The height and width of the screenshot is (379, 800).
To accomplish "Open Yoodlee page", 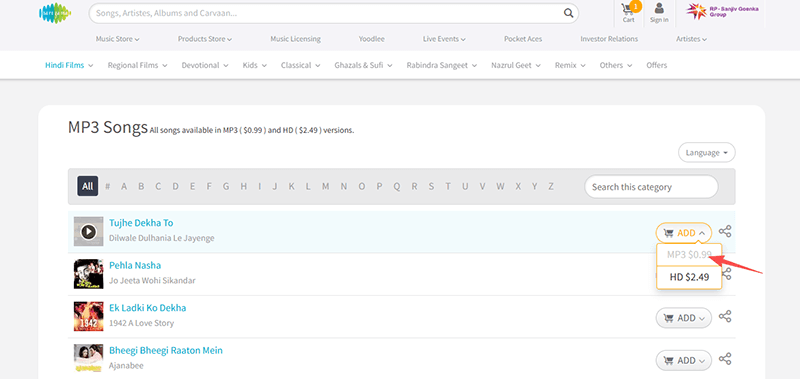I will click(371, 39).
